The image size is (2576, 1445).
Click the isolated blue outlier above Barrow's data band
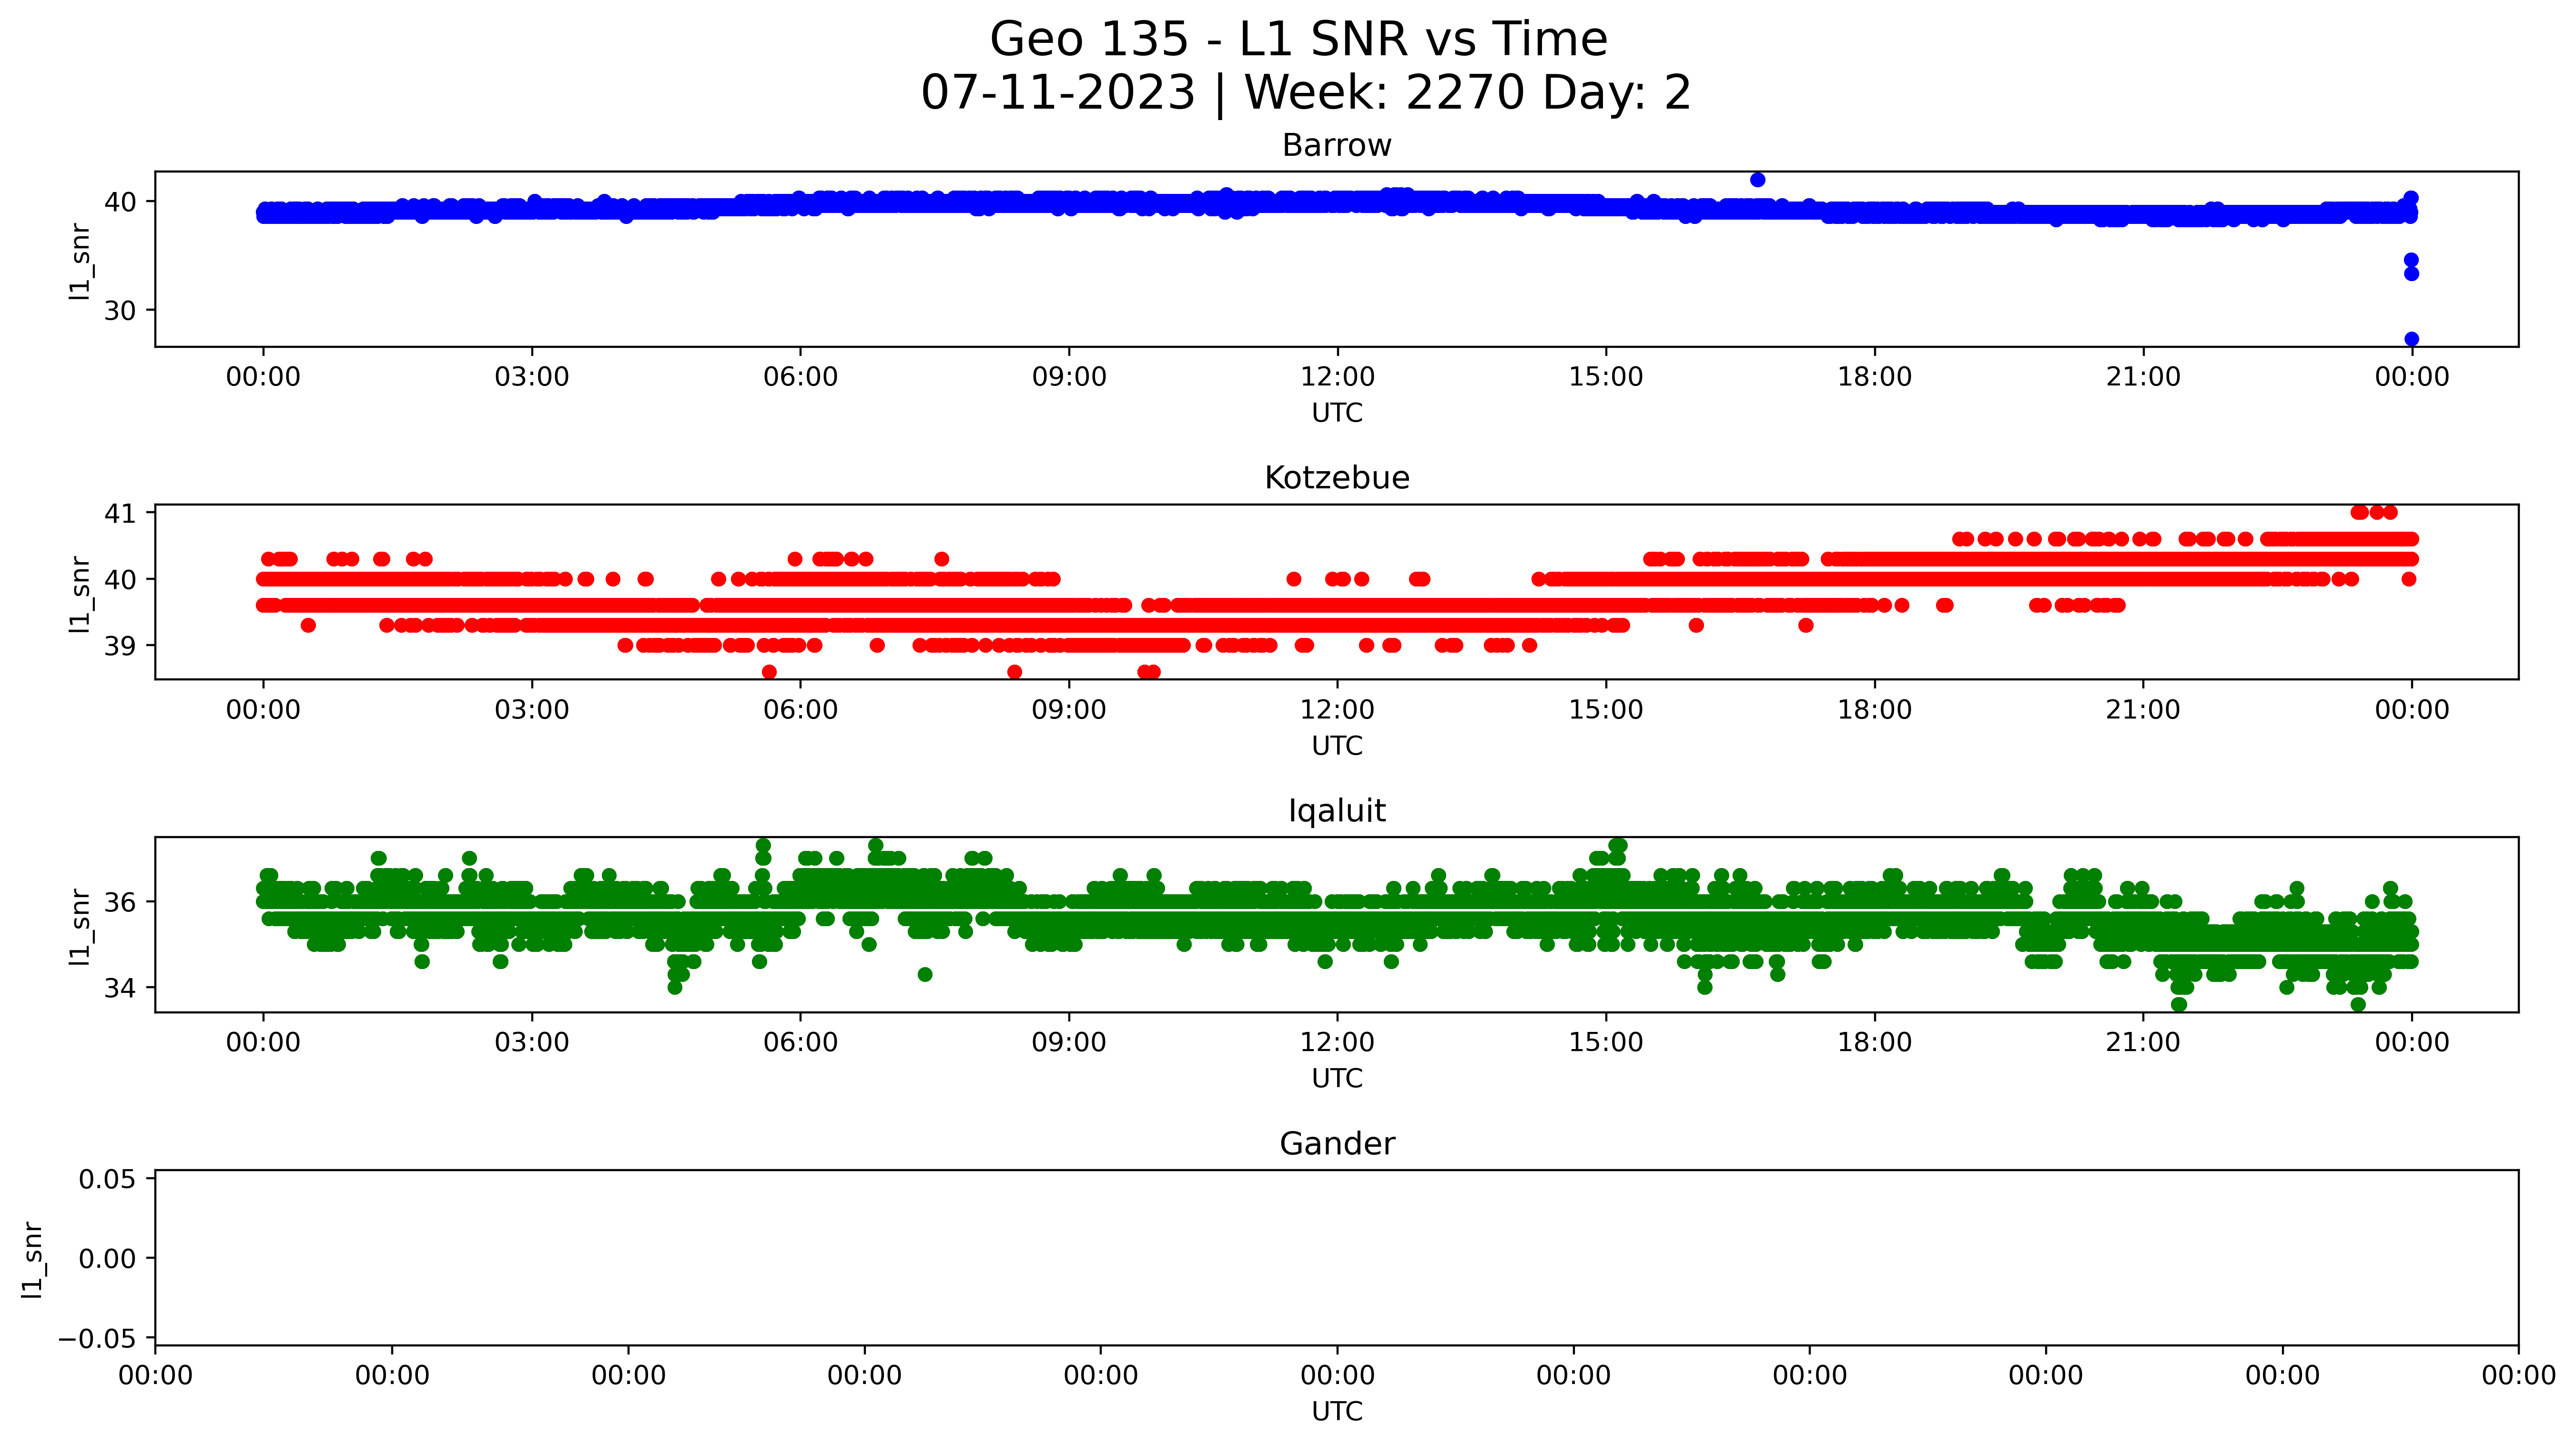(1758, 180)
